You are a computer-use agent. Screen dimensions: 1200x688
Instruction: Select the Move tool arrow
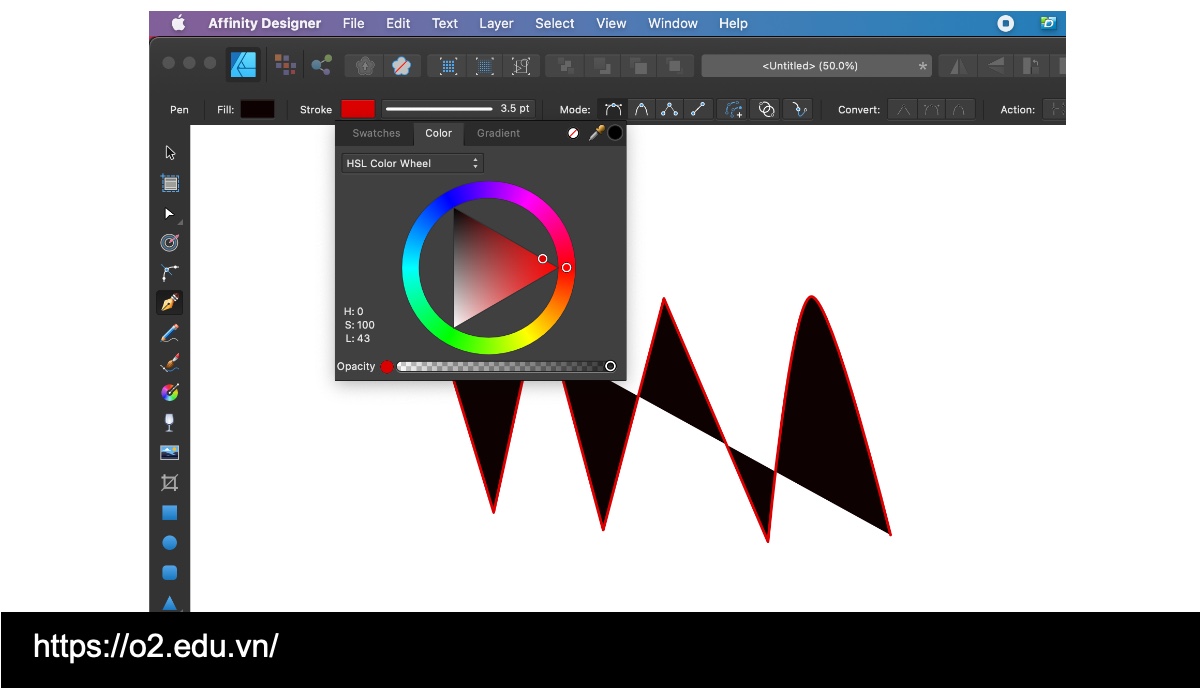[170, 153]
